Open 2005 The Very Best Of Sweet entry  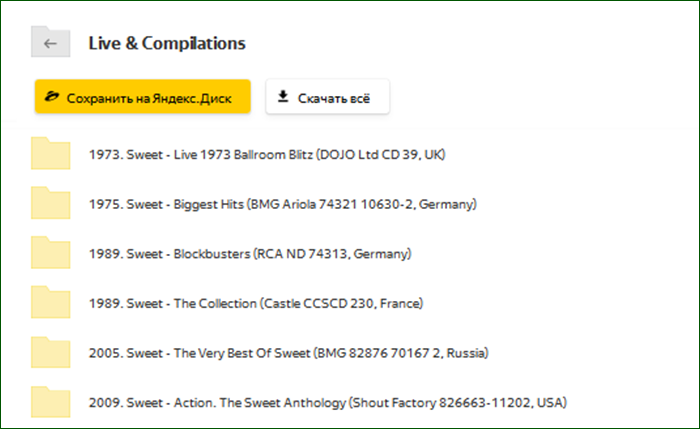click(288, 353)
